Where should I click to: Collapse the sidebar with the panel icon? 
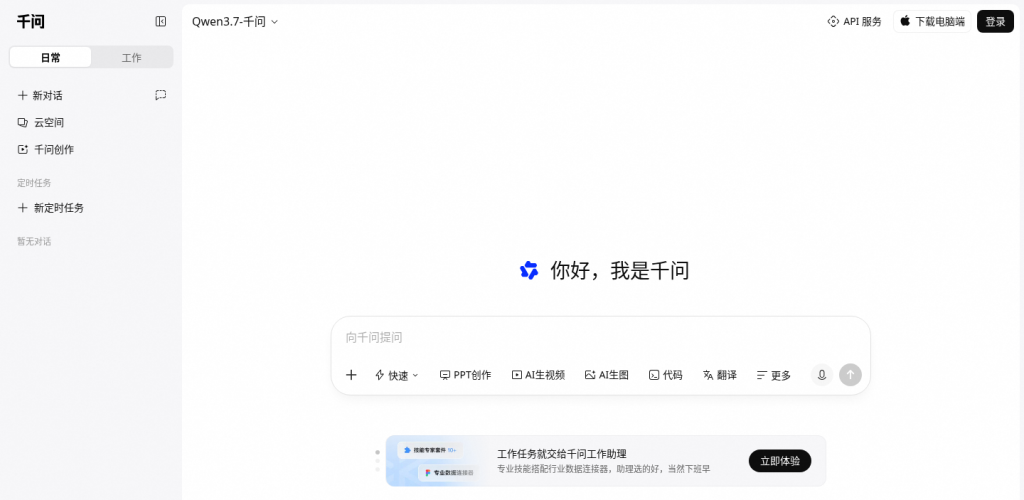[x=161, y=22]
